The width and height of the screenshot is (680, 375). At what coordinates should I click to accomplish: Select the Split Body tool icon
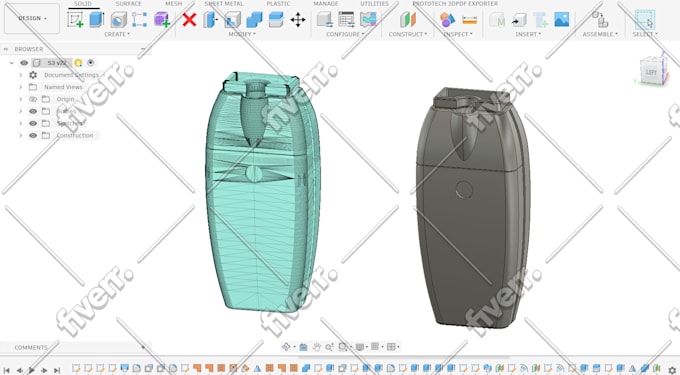276,20
